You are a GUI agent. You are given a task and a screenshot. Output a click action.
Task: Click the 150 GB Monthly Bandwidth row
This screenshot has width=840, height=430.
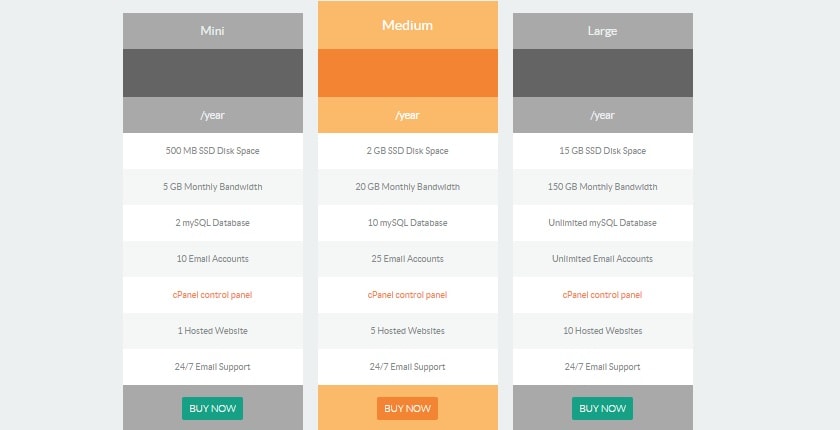603,187
